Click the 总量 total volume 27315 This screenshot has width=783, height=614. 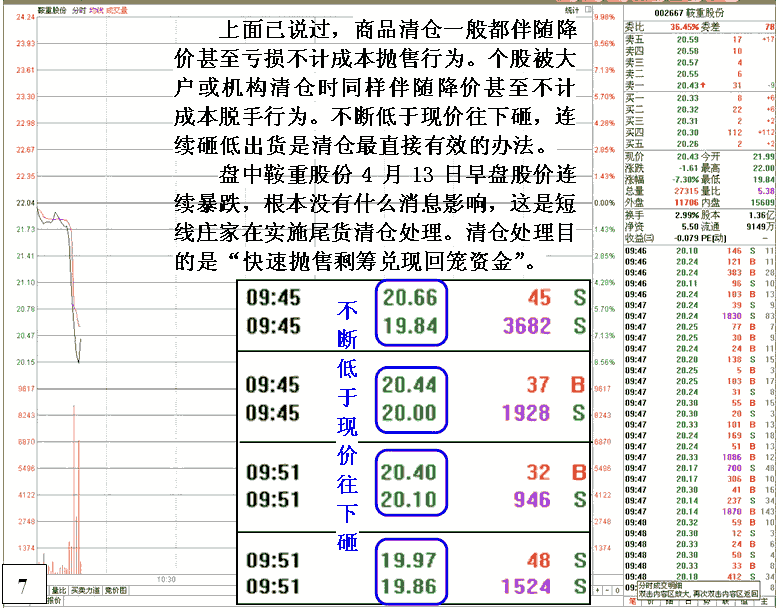tap(687, 191)
